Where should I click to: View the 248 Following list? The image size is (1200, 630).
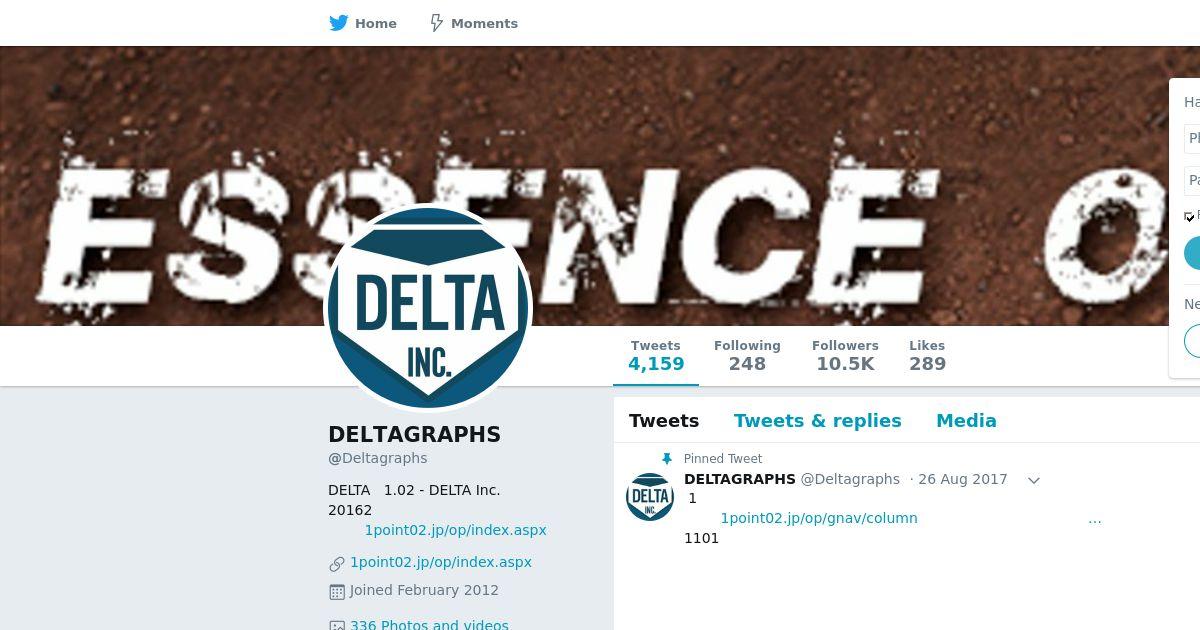click(747, 356)
